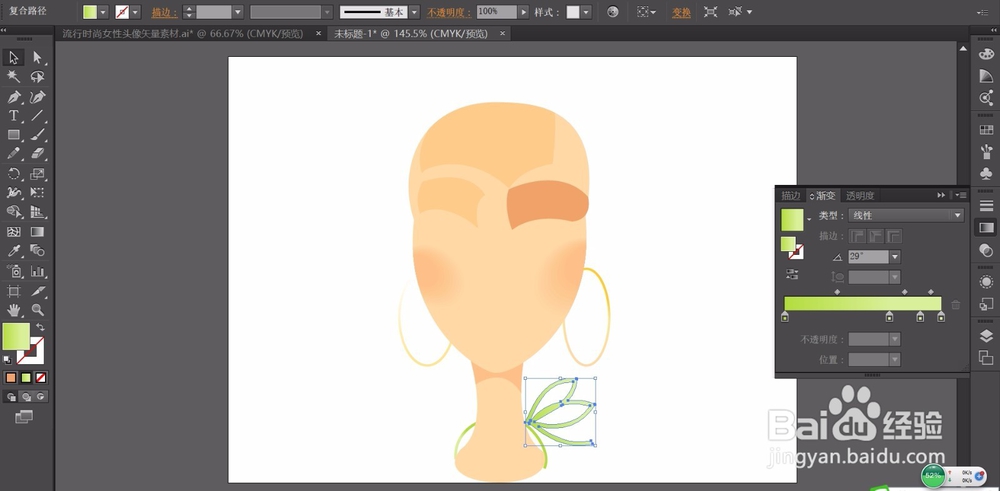Select the Blend tool
The image size is (1000, 491).
pyautogui.click(x=38, y=251)
